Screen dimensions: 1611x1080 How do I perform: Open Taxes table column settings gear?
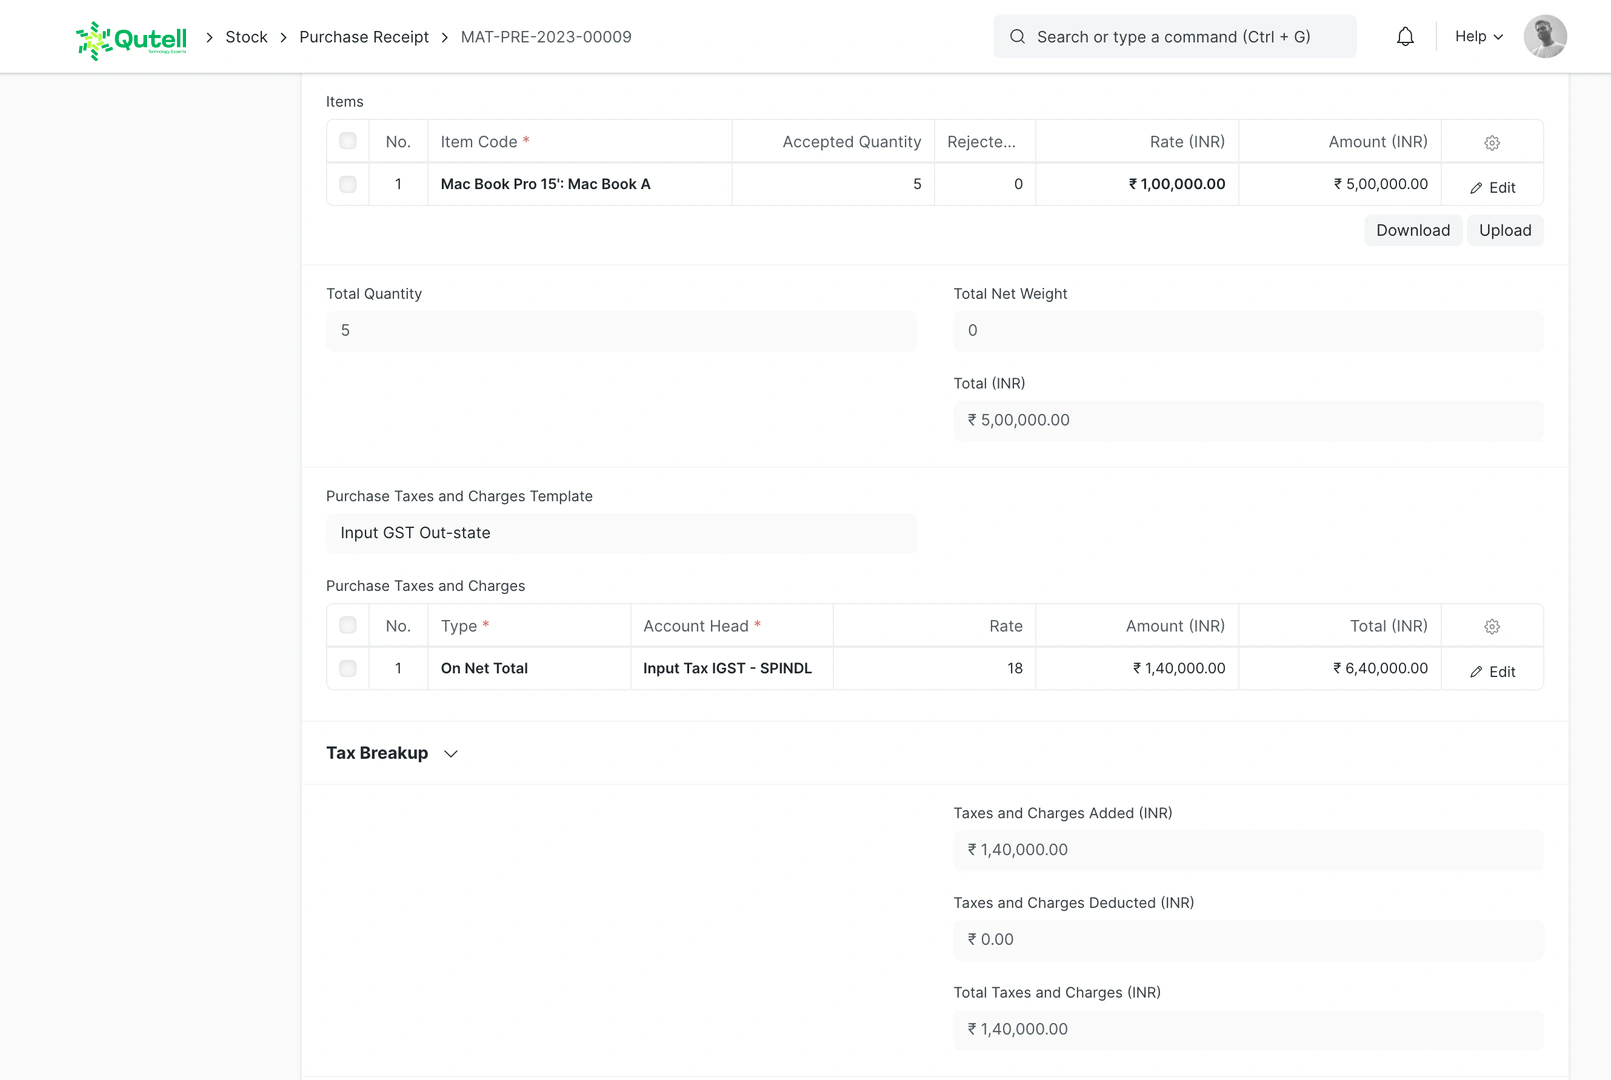1491,627
